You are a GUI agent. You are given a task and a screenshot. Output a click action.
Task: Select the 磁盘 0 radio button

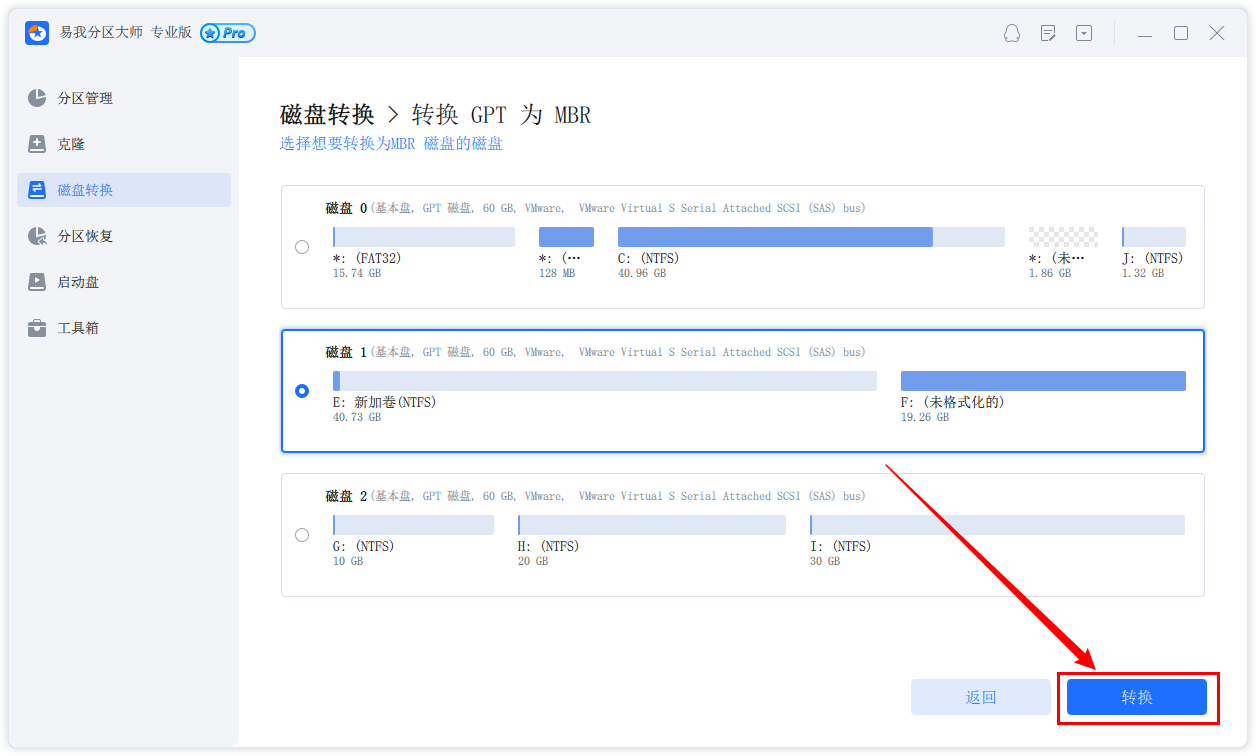point(302,247)
